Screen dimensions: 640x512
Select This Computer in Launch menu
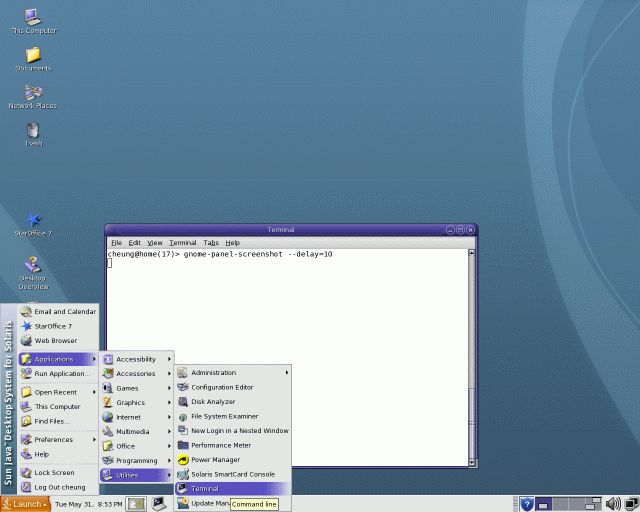coord(58,407)
